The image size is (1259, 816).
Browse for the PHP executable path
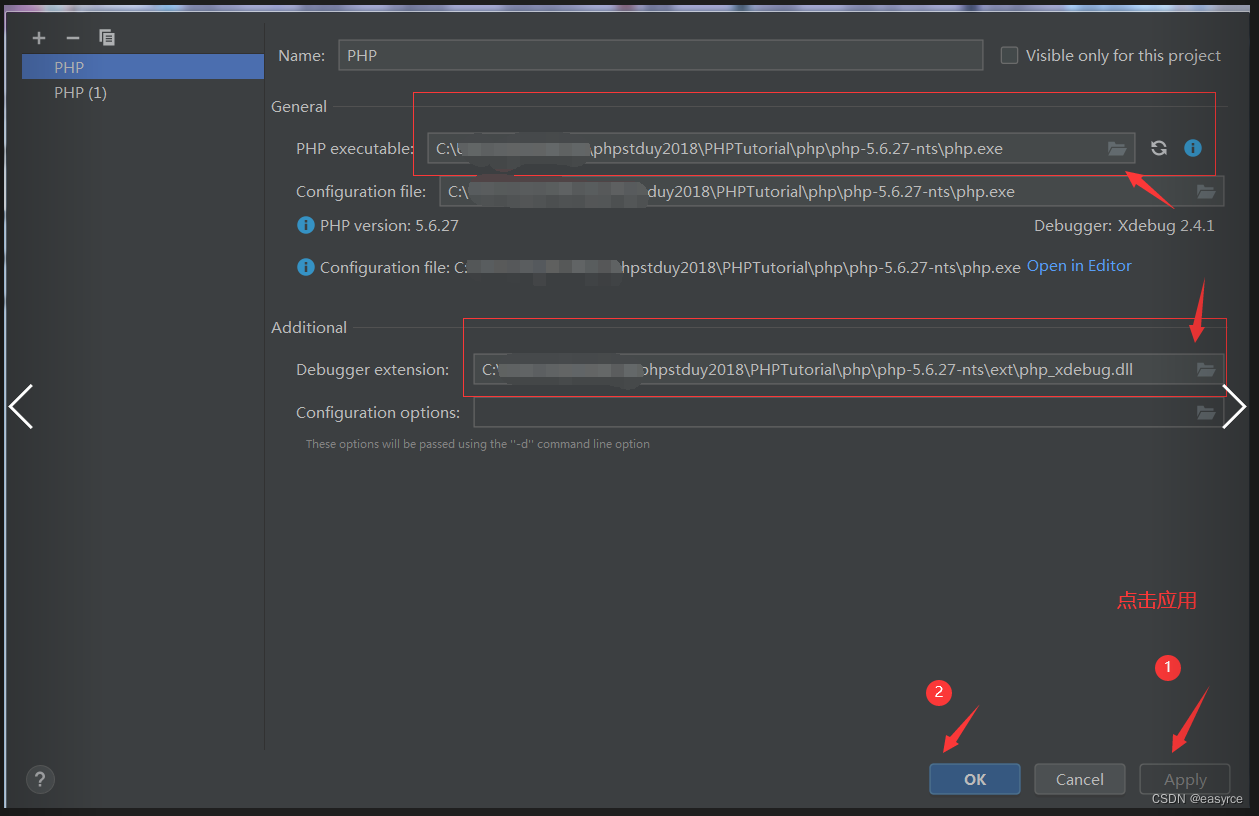1117,149
